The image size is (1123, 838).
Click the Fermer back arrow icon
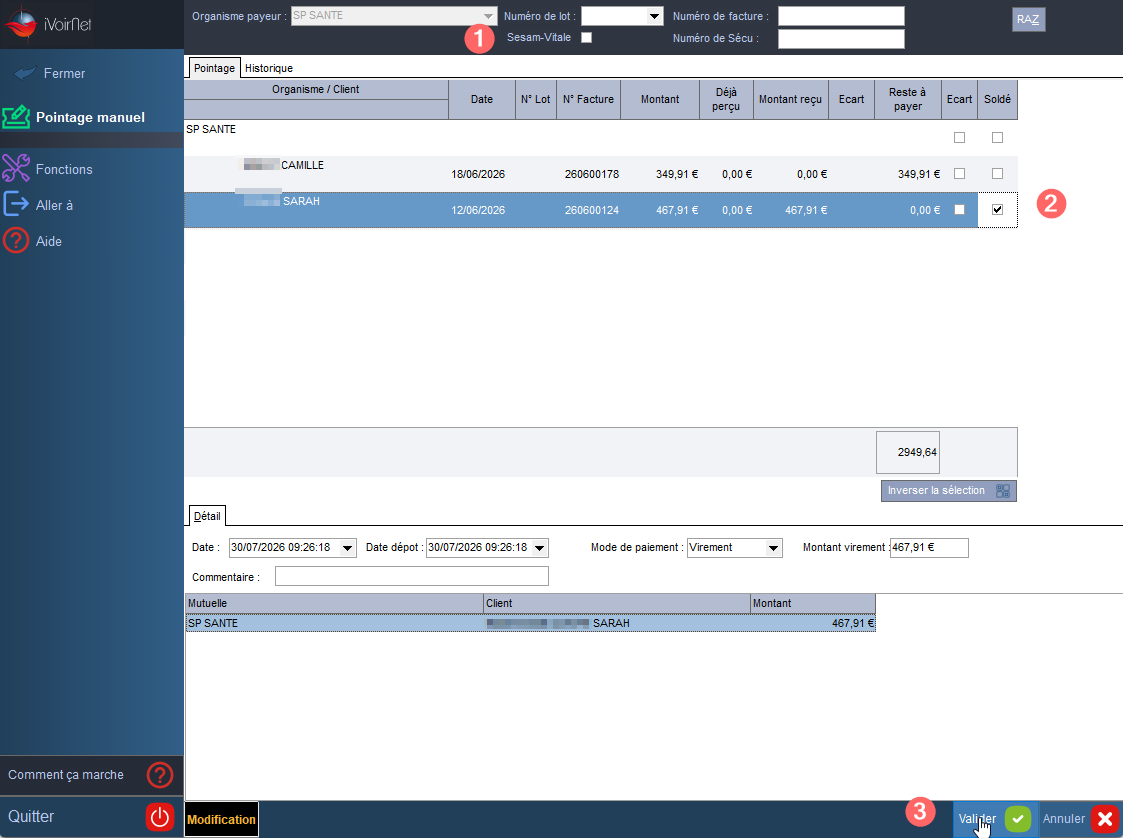(x=25, y=73)
